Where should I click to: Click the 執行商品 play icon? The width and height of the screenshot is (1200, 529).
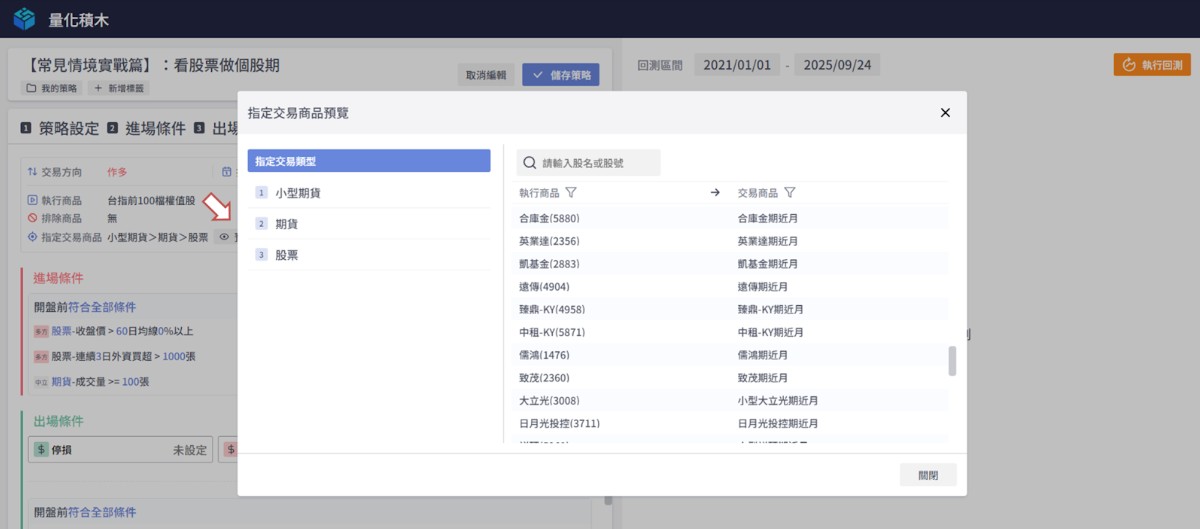[x=32, y=201]
